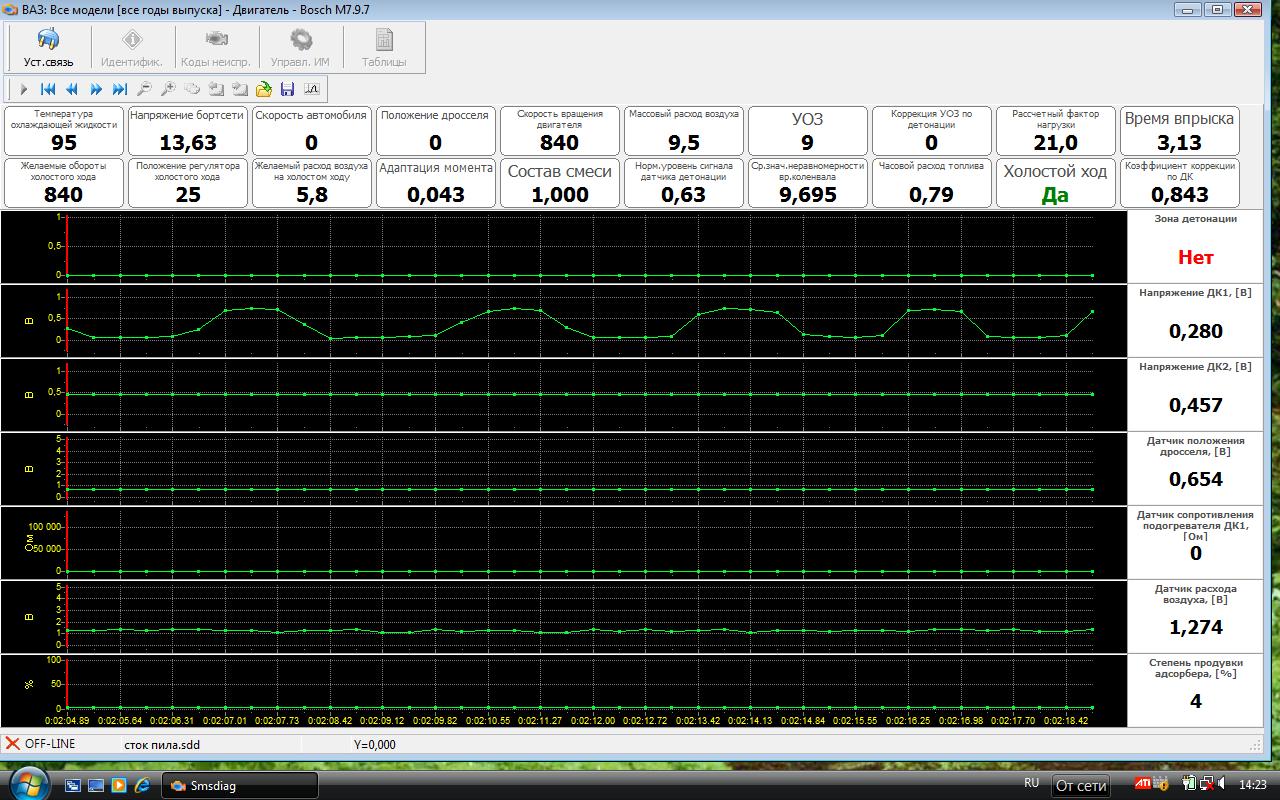Click the Зона детонации graph label
The image size is (1280, 800).
[1195, 219]
